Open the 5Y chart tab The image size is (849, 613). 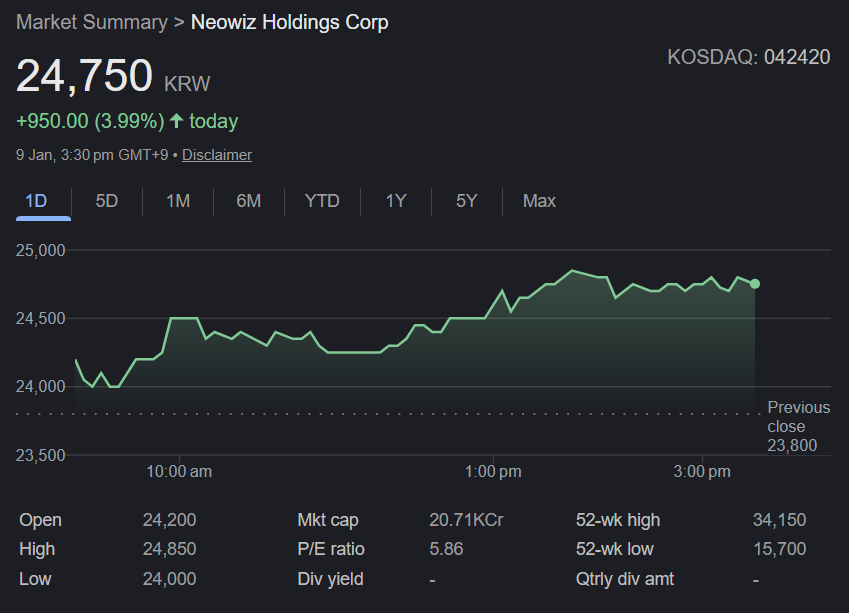click(x=467, y=201)
